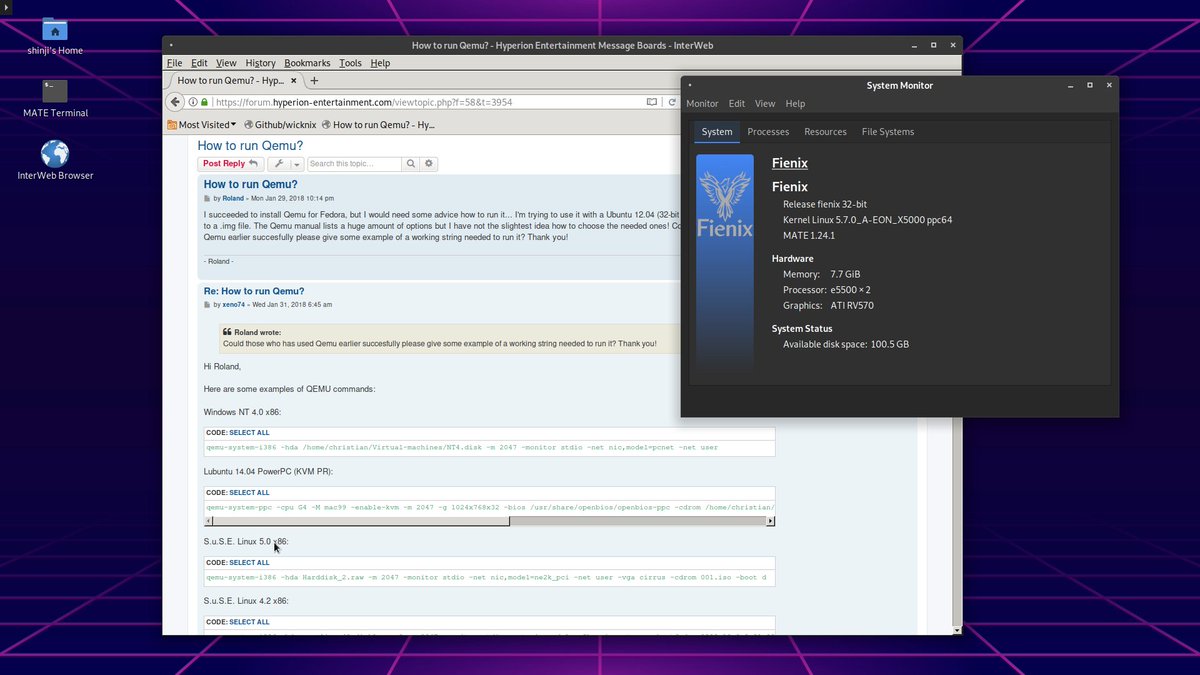This screenshot has width=1200, height=675.
Task: Click the browser URL address field
Action: pyautogui.click(x=428, y=102)
